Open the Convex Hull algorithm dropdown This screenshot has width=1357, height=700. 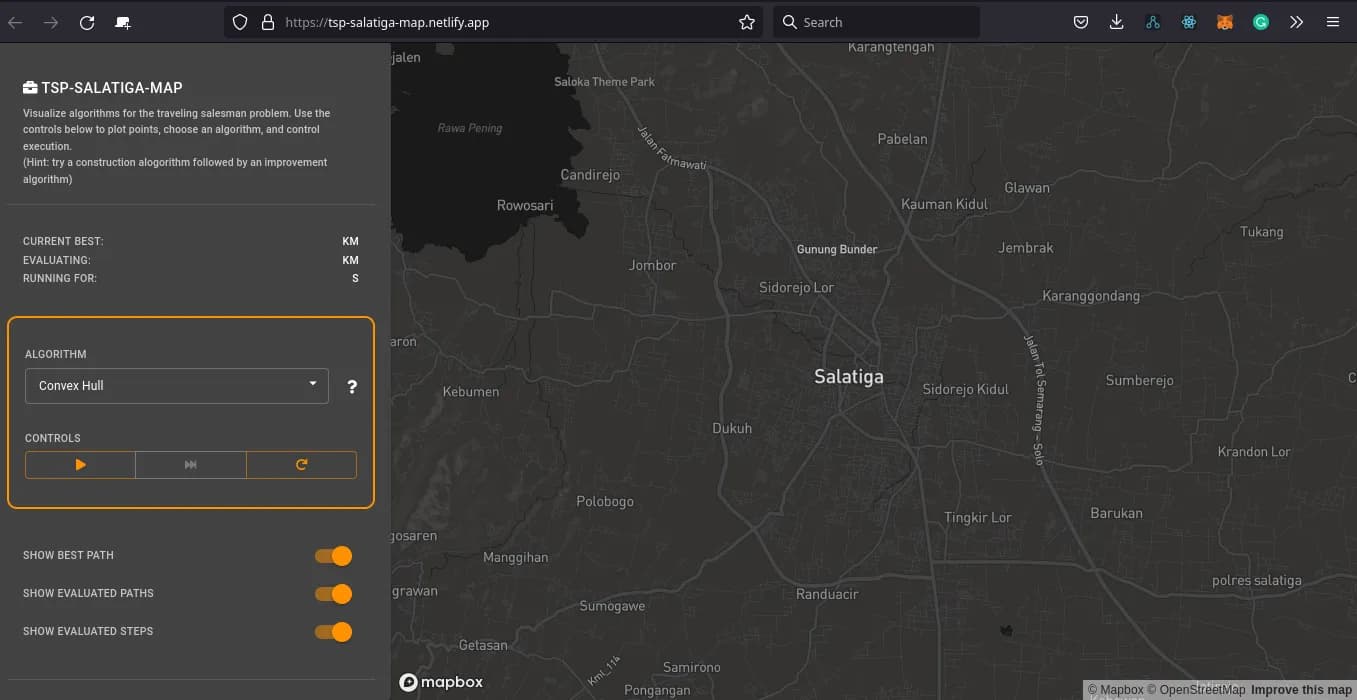click(x=177, y=386)
